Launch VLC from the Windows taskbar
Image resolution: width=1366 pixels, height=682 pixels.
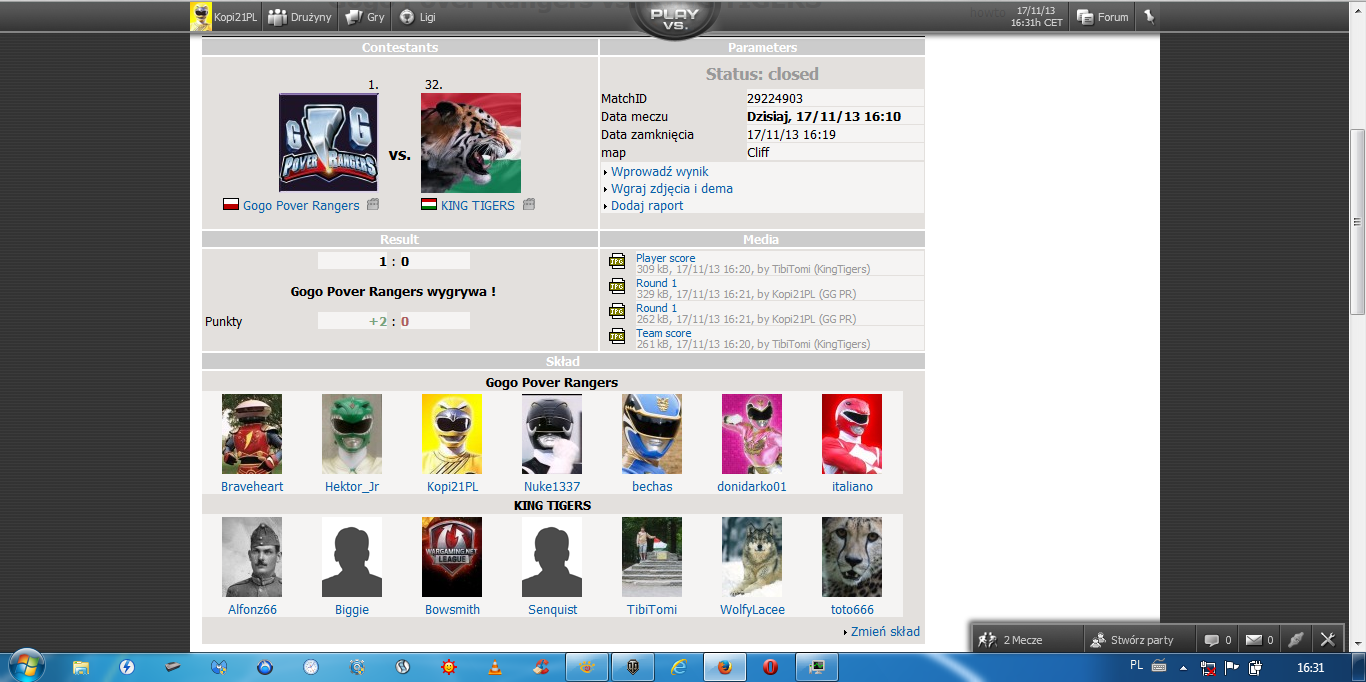pos(495,666)
